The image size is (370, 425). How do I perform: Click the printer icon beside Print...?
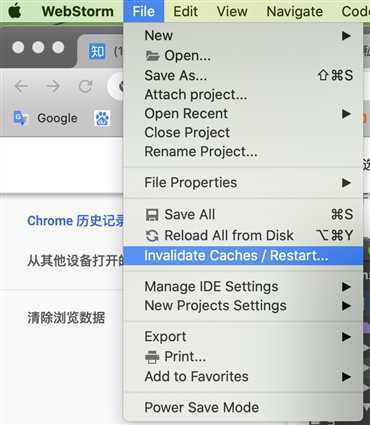click(152, 357)
